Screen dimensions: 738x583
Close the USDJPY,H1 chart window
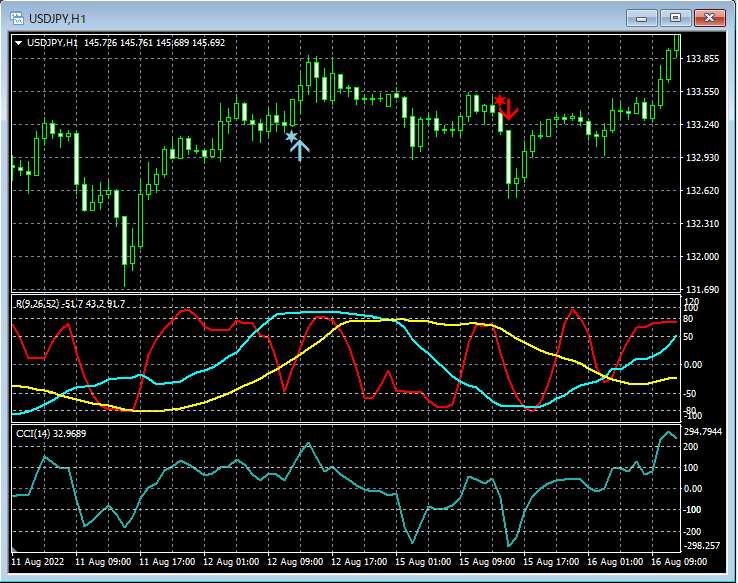point(711,18)
